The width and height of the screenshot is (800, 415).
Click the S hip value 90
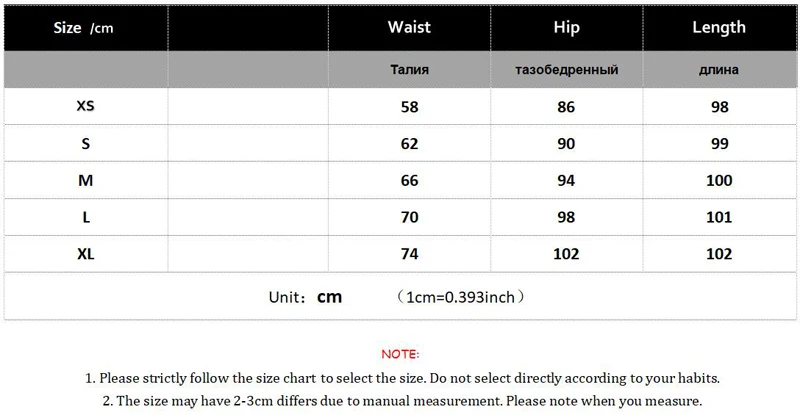tap(566, 144)
